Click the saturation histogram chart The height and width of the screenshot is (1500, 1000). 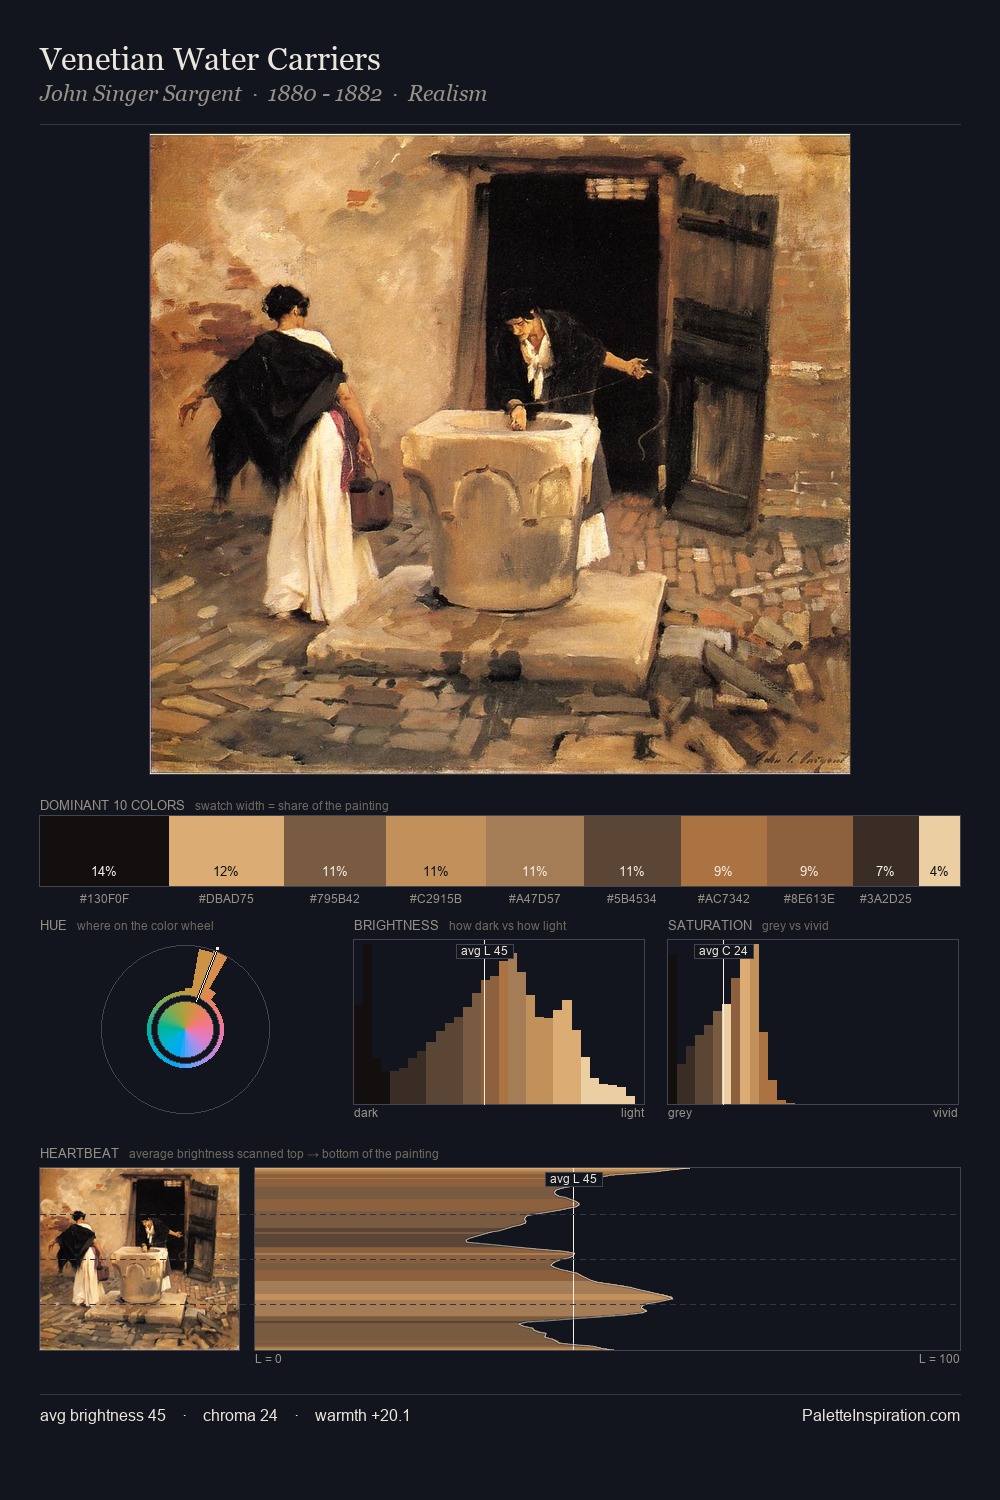813,1022
